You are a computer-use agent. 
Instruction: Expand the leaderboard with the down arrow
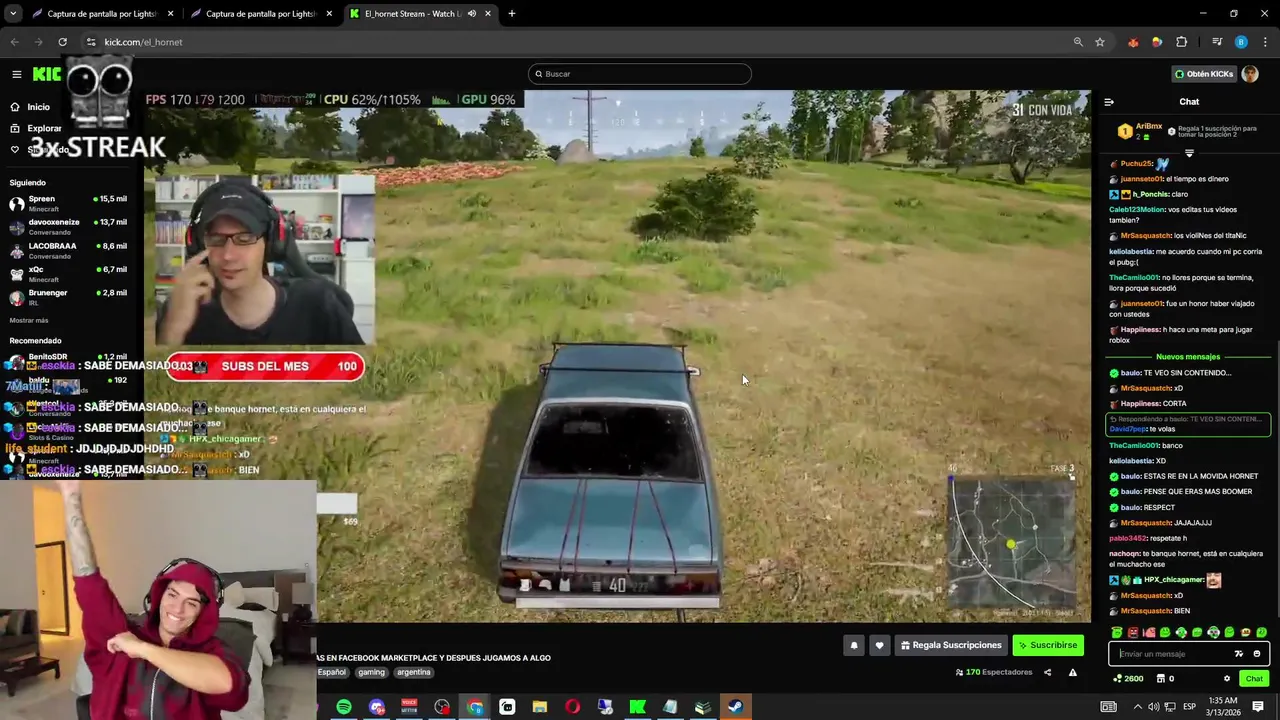click(1189, 153)
